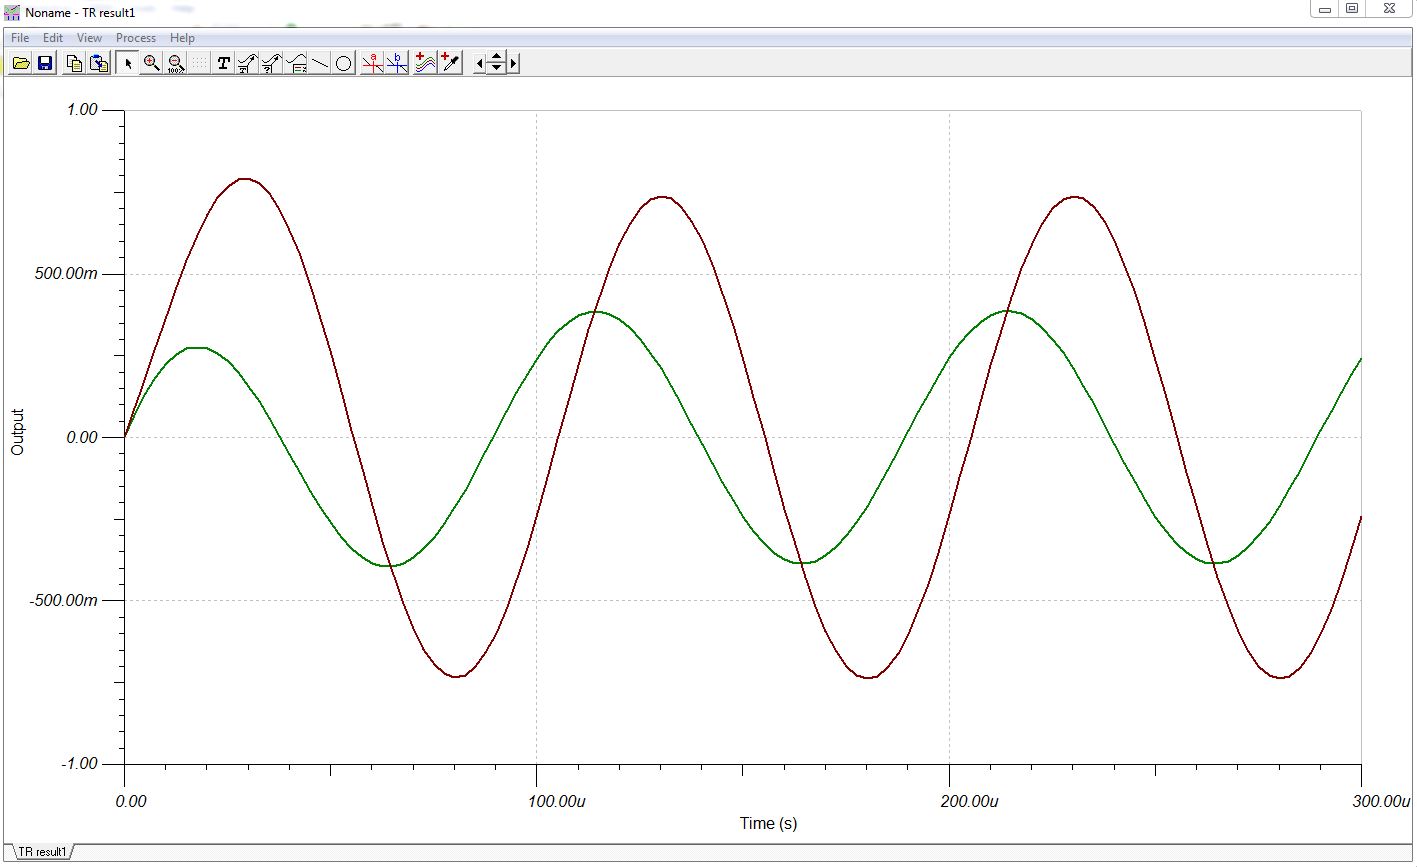Open the Help menu
Screen dimensions: 1417x867
coord(182,38)
